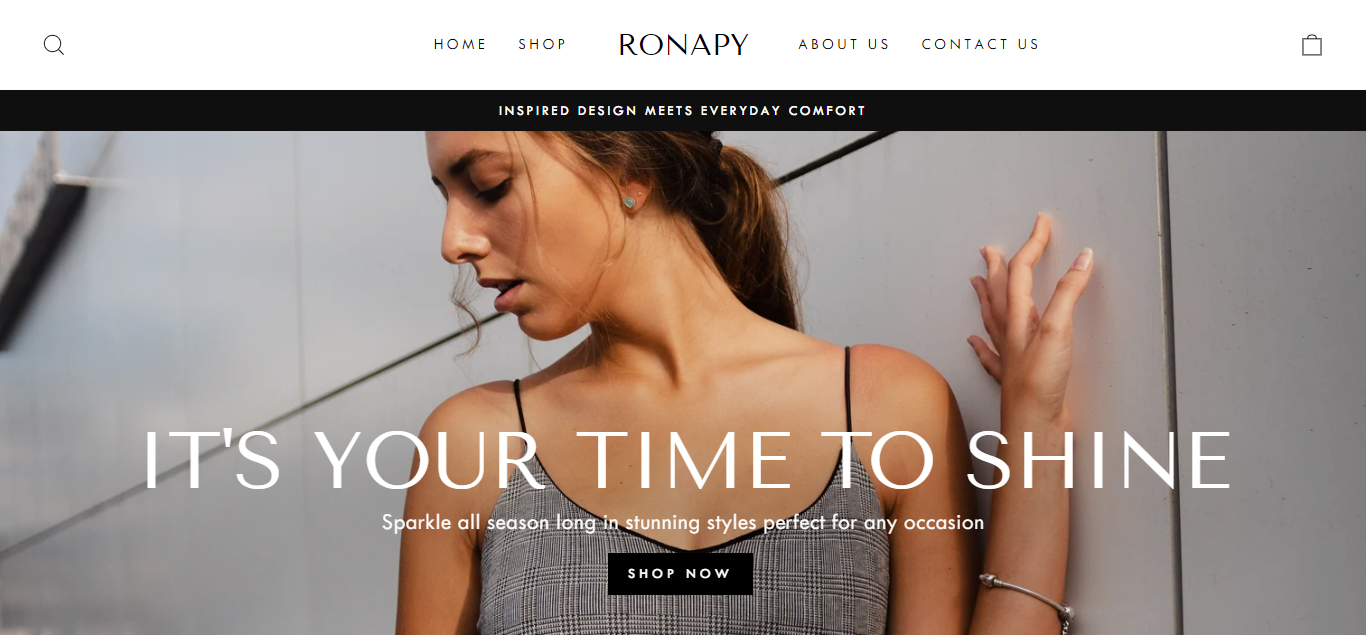Click the empty header space between search icon and HOME
The width and height of the screenshot is (1366, 635).
click(249, 45)
